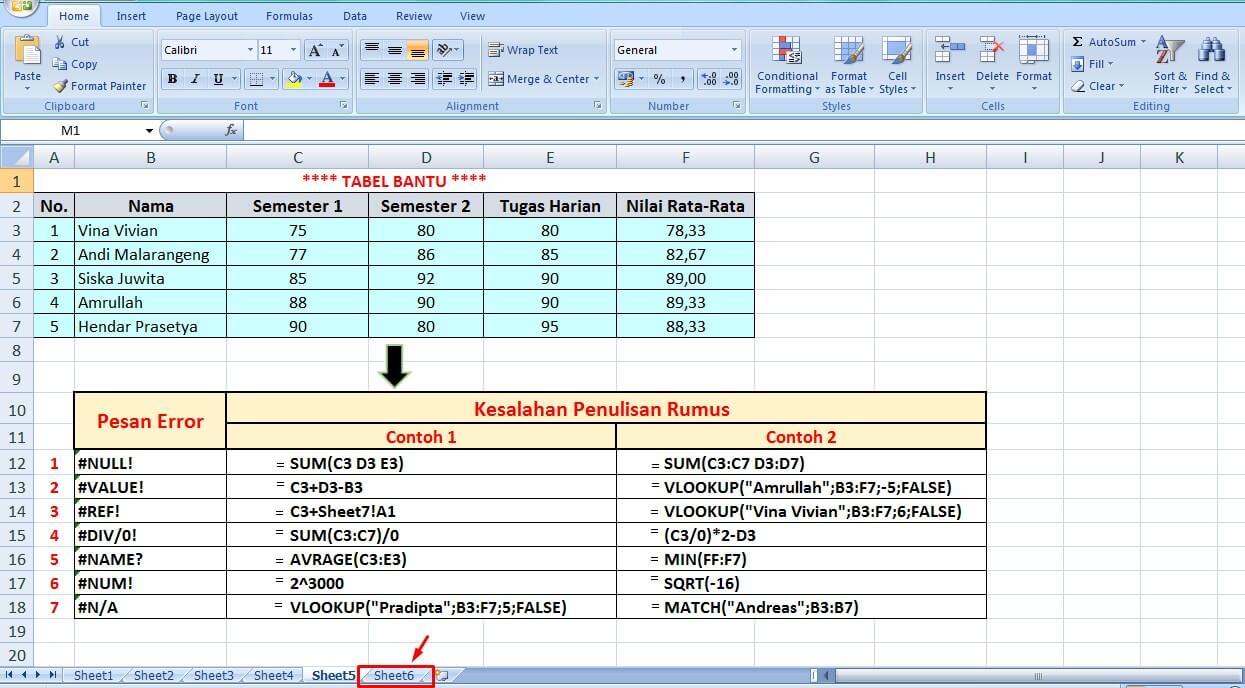Click the Delete cells icon
This screenshot has height=688, width=1245.
tap(992, 52)
